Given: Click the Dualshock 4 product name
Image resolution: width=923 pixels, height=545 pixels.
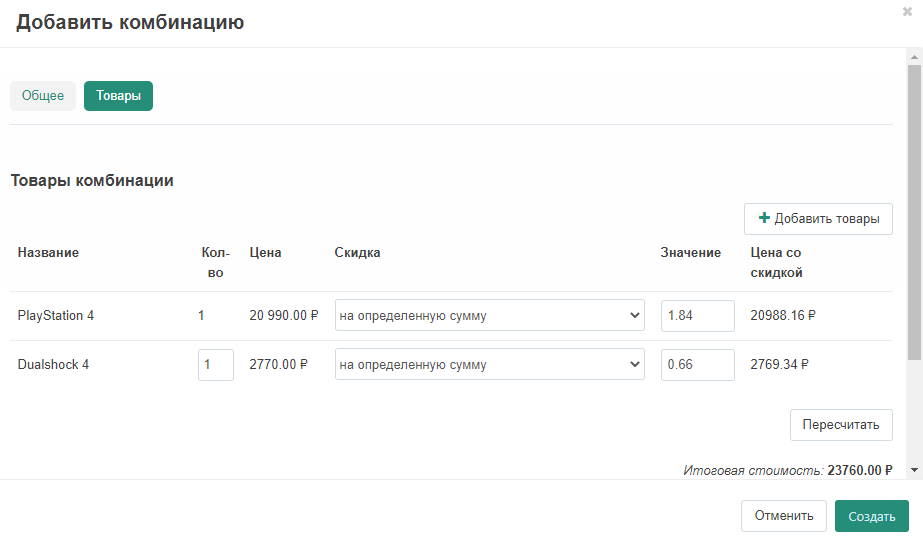Looking at the screenshot, I should pyautogui.click(x=53, y=365).
